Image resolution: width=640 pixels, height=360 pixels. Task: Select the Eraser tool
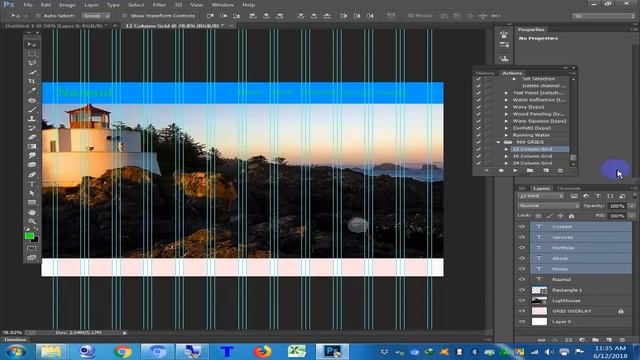(x=32, y=137)
